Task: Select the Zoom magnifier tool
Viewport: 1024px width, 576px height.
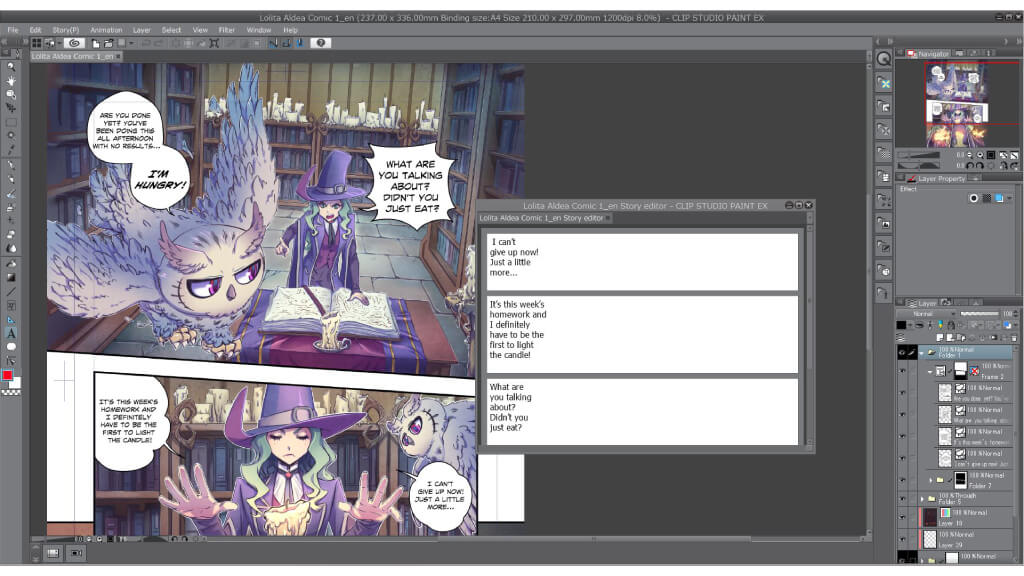Action: 11,66
